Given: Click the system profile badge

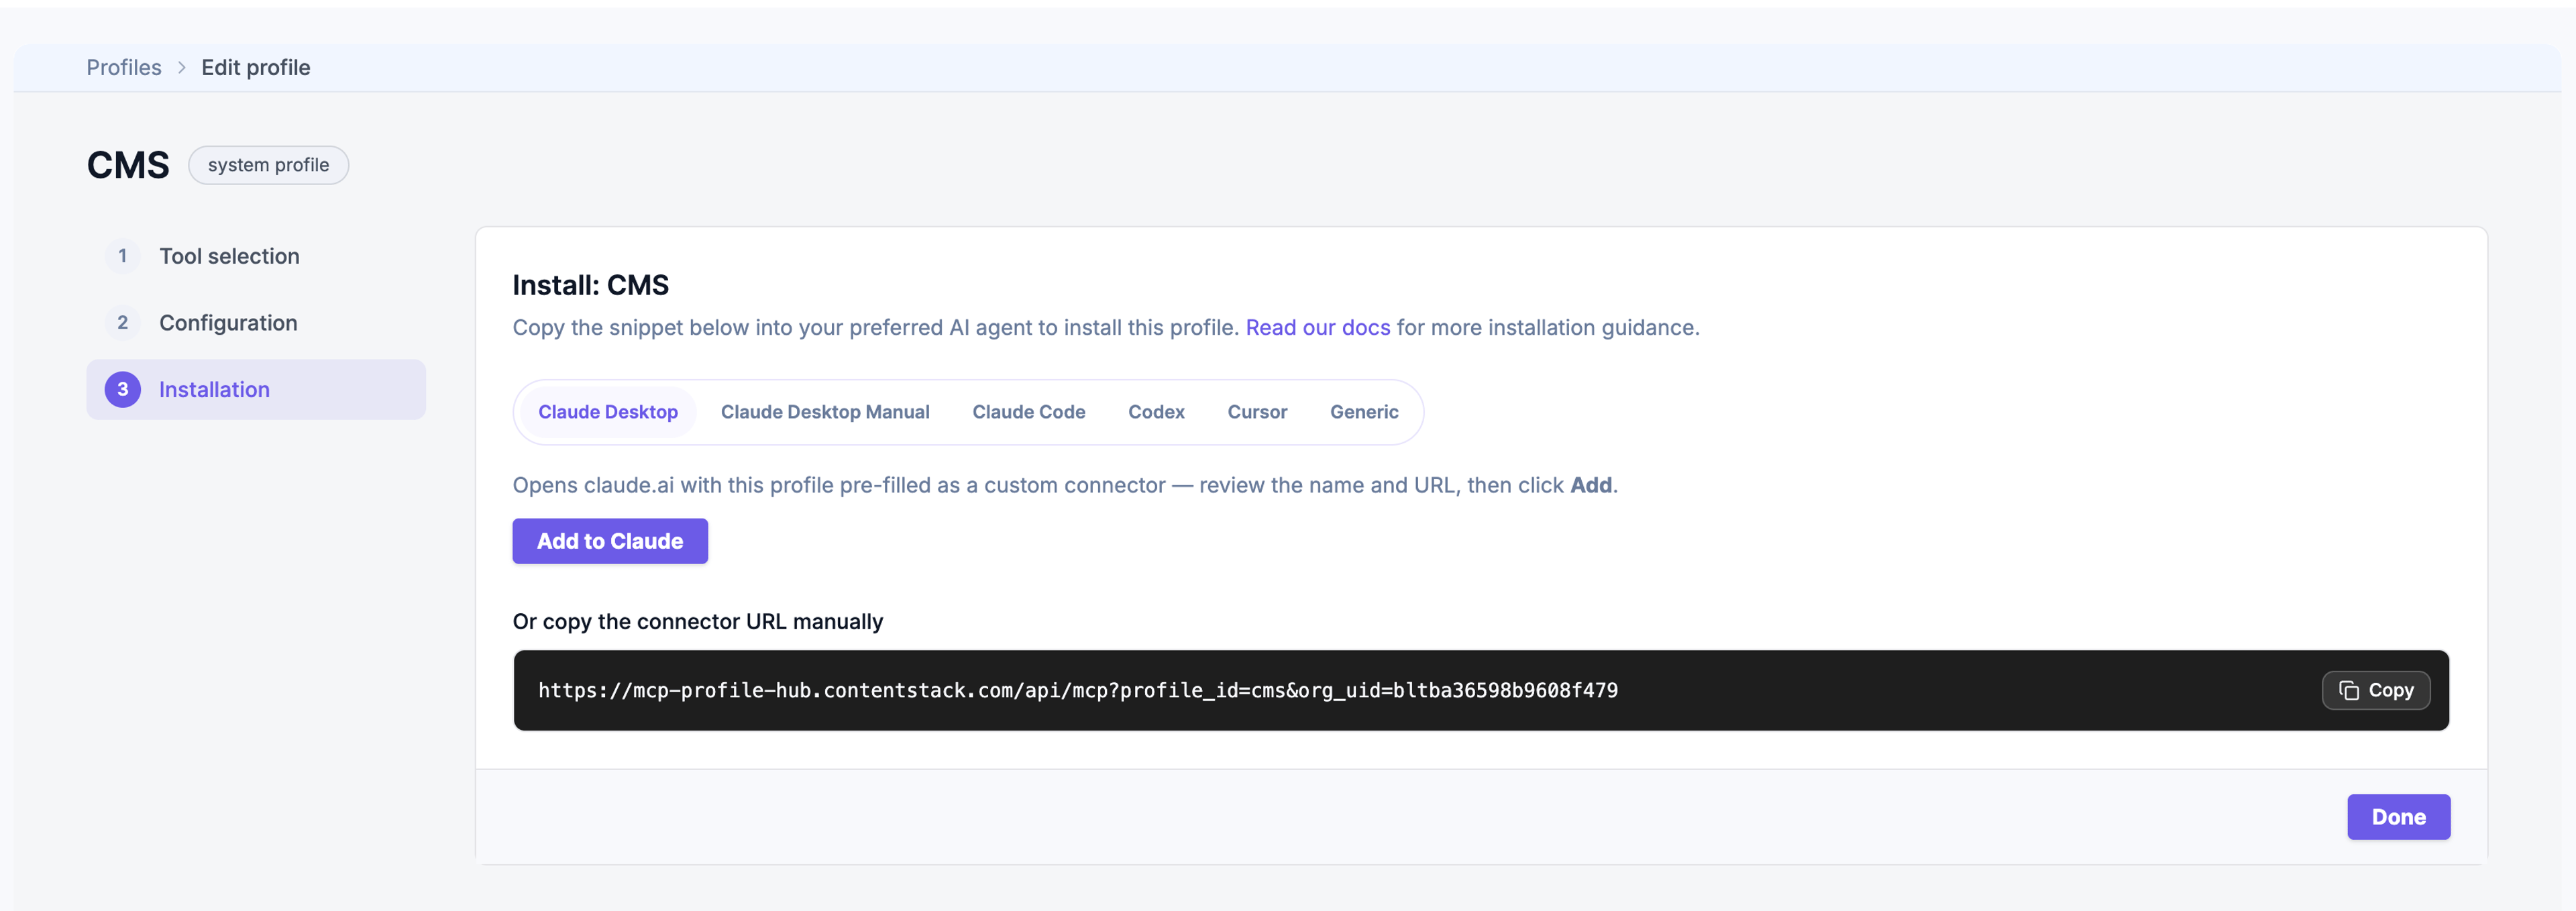Looking at the screenshot, I should (x=268, y=165).
